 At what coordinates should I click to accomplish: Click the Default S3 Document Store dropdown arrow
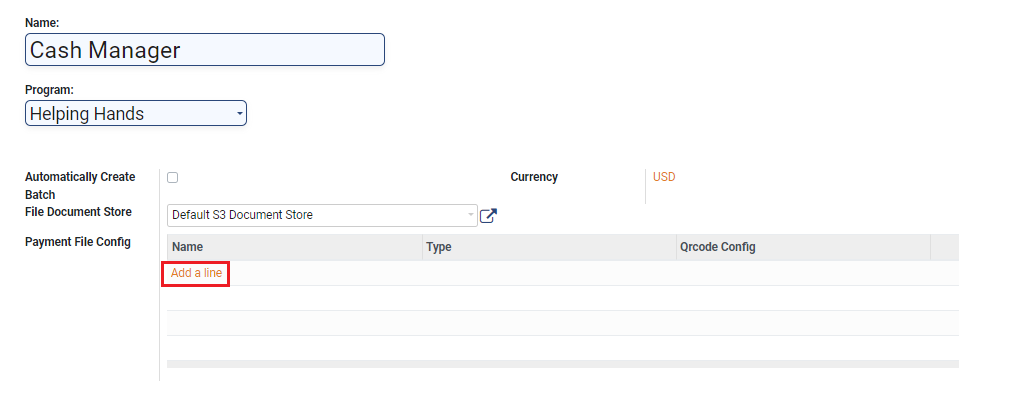(470, 215)
